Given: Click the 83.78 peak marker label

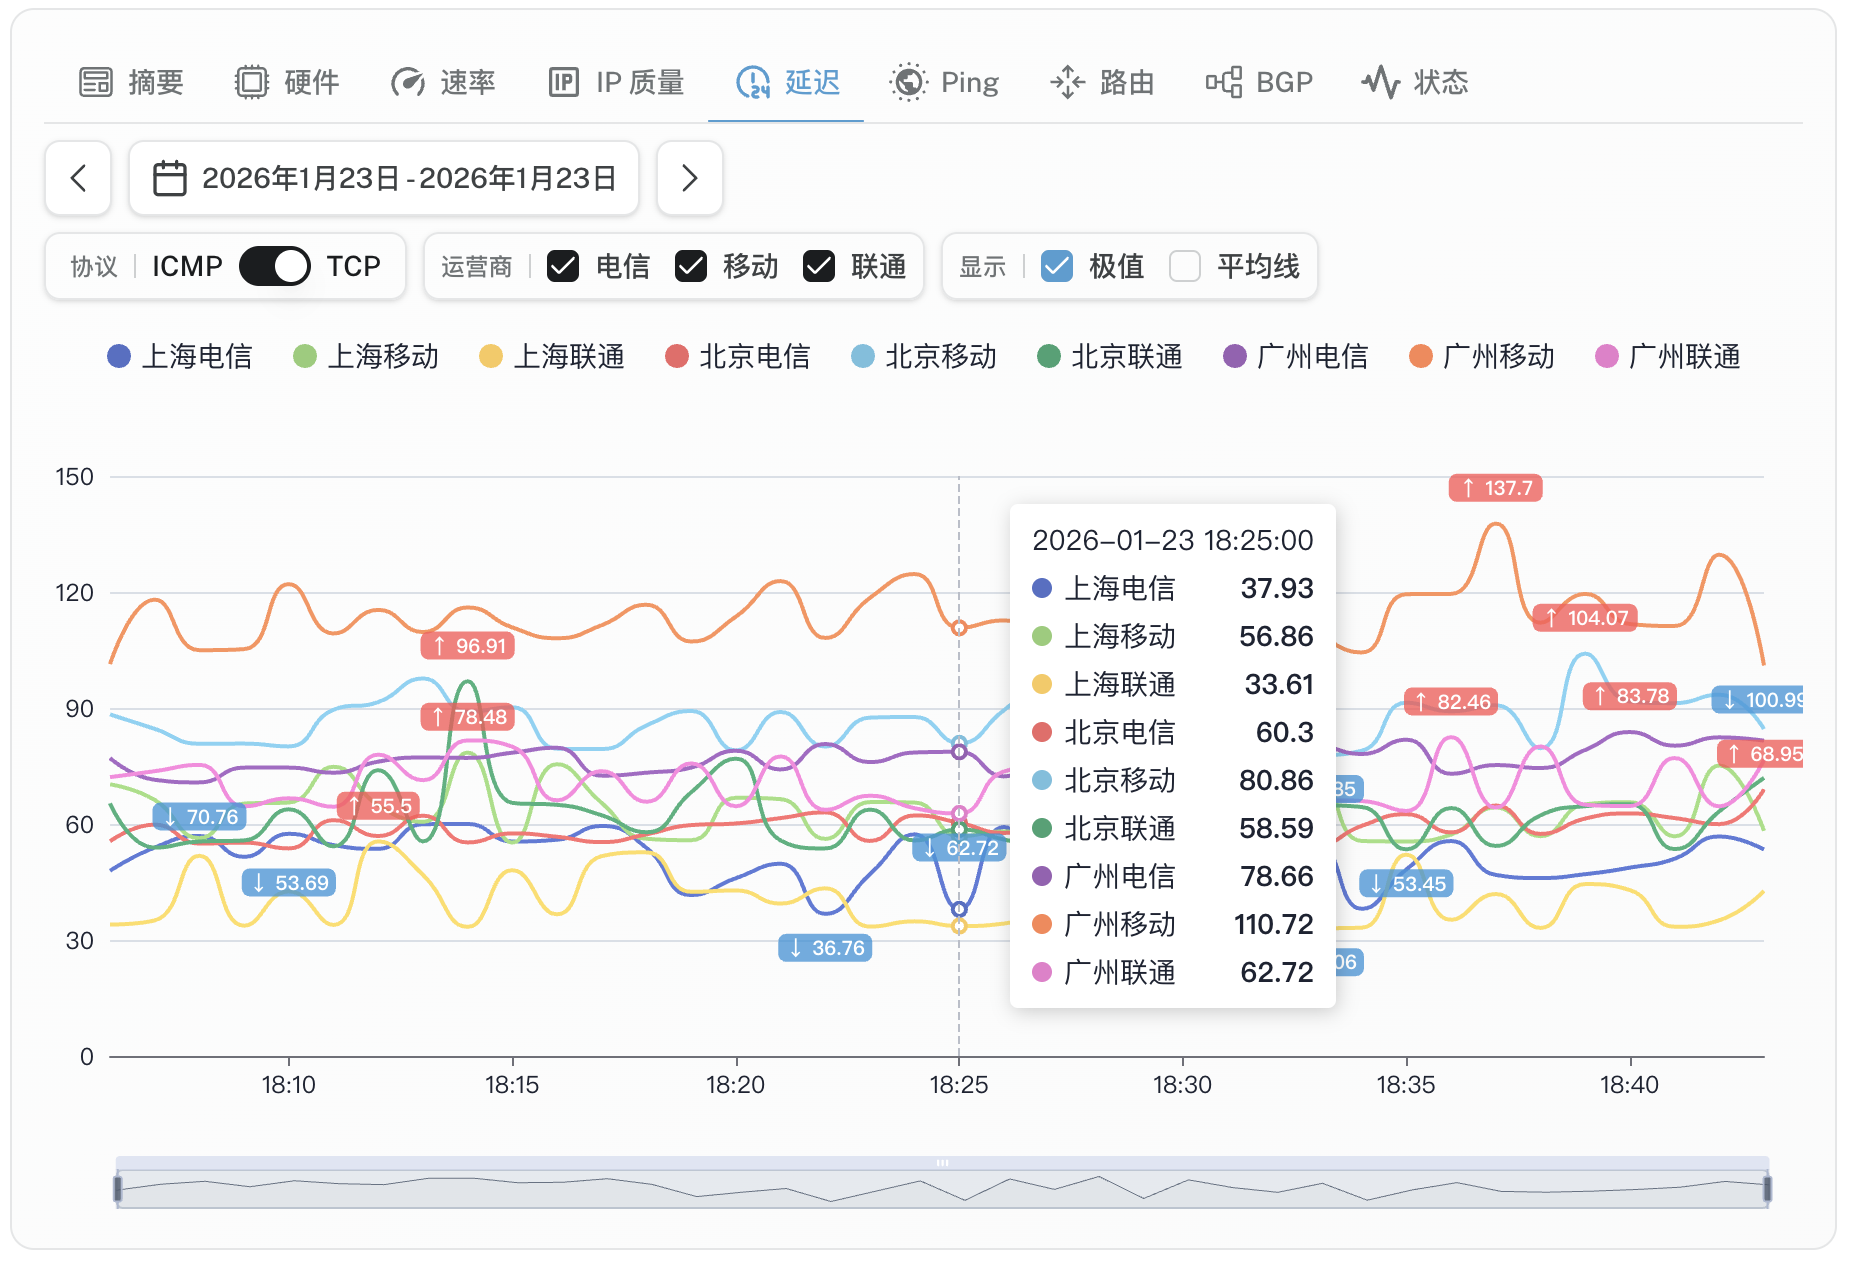Looking at the screenshot, I should (x=1630, y=696).
